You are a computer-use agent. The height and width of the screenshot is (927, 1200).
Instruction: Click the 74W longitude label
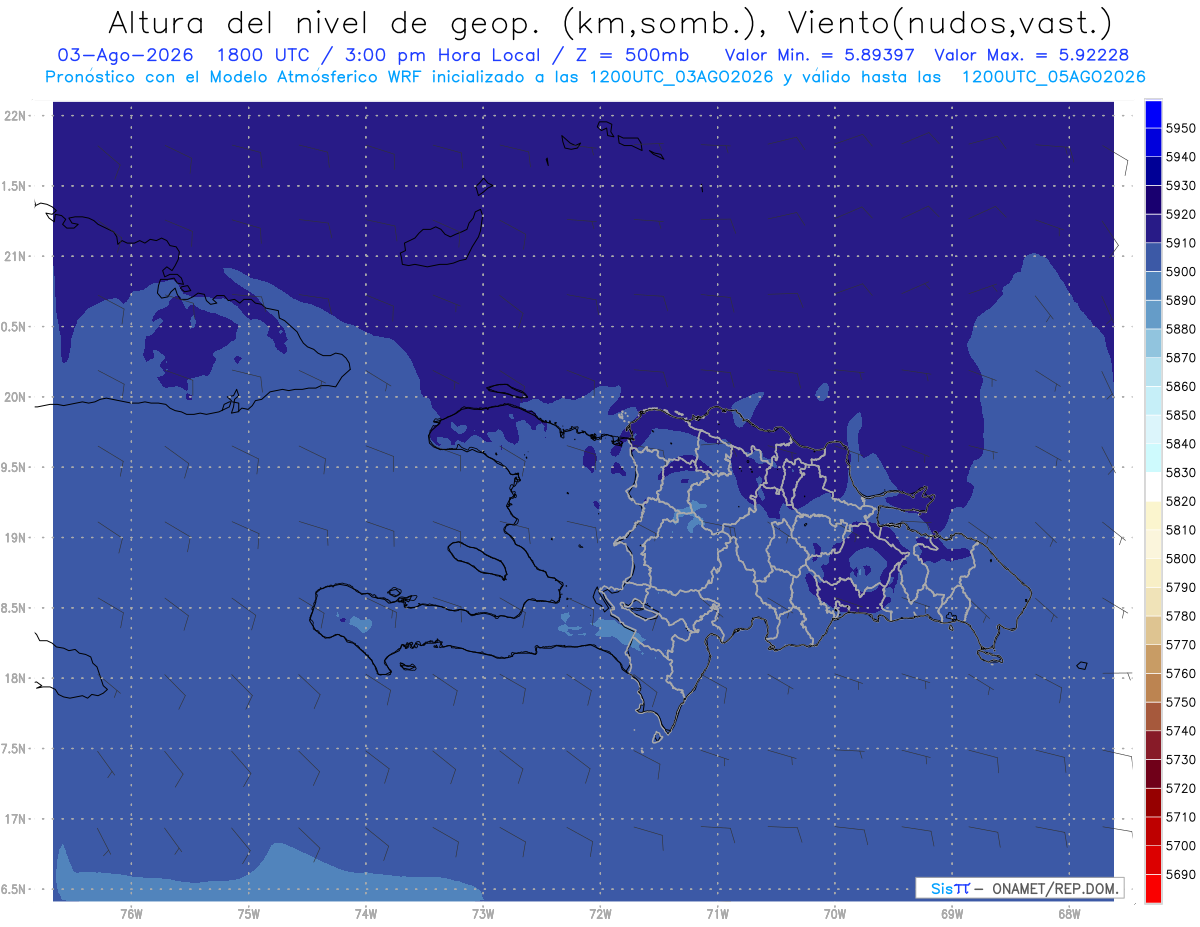coord(366,914)
